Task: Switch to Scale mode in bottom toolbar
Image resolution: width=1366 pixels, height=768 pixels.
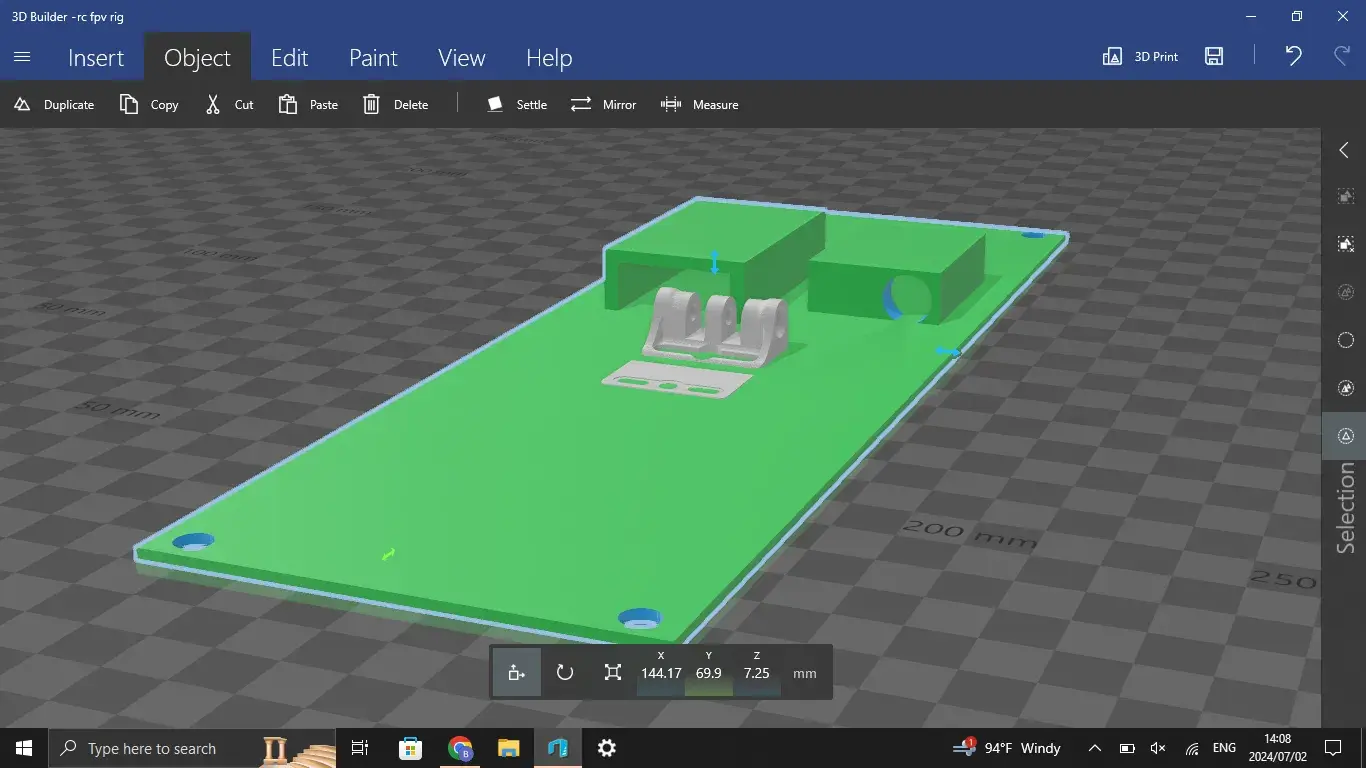Action: [613, 673]
